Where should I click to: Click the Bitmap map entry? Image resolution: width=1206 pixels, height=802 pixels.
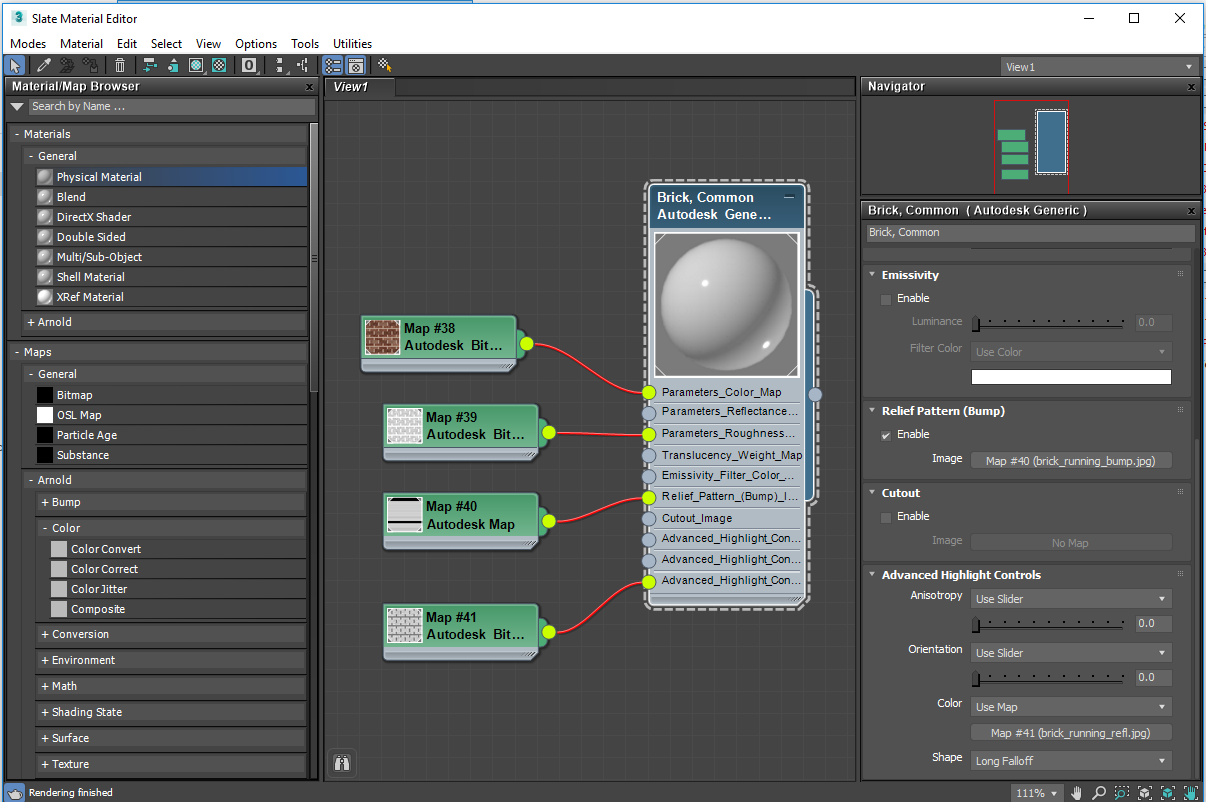170,395
